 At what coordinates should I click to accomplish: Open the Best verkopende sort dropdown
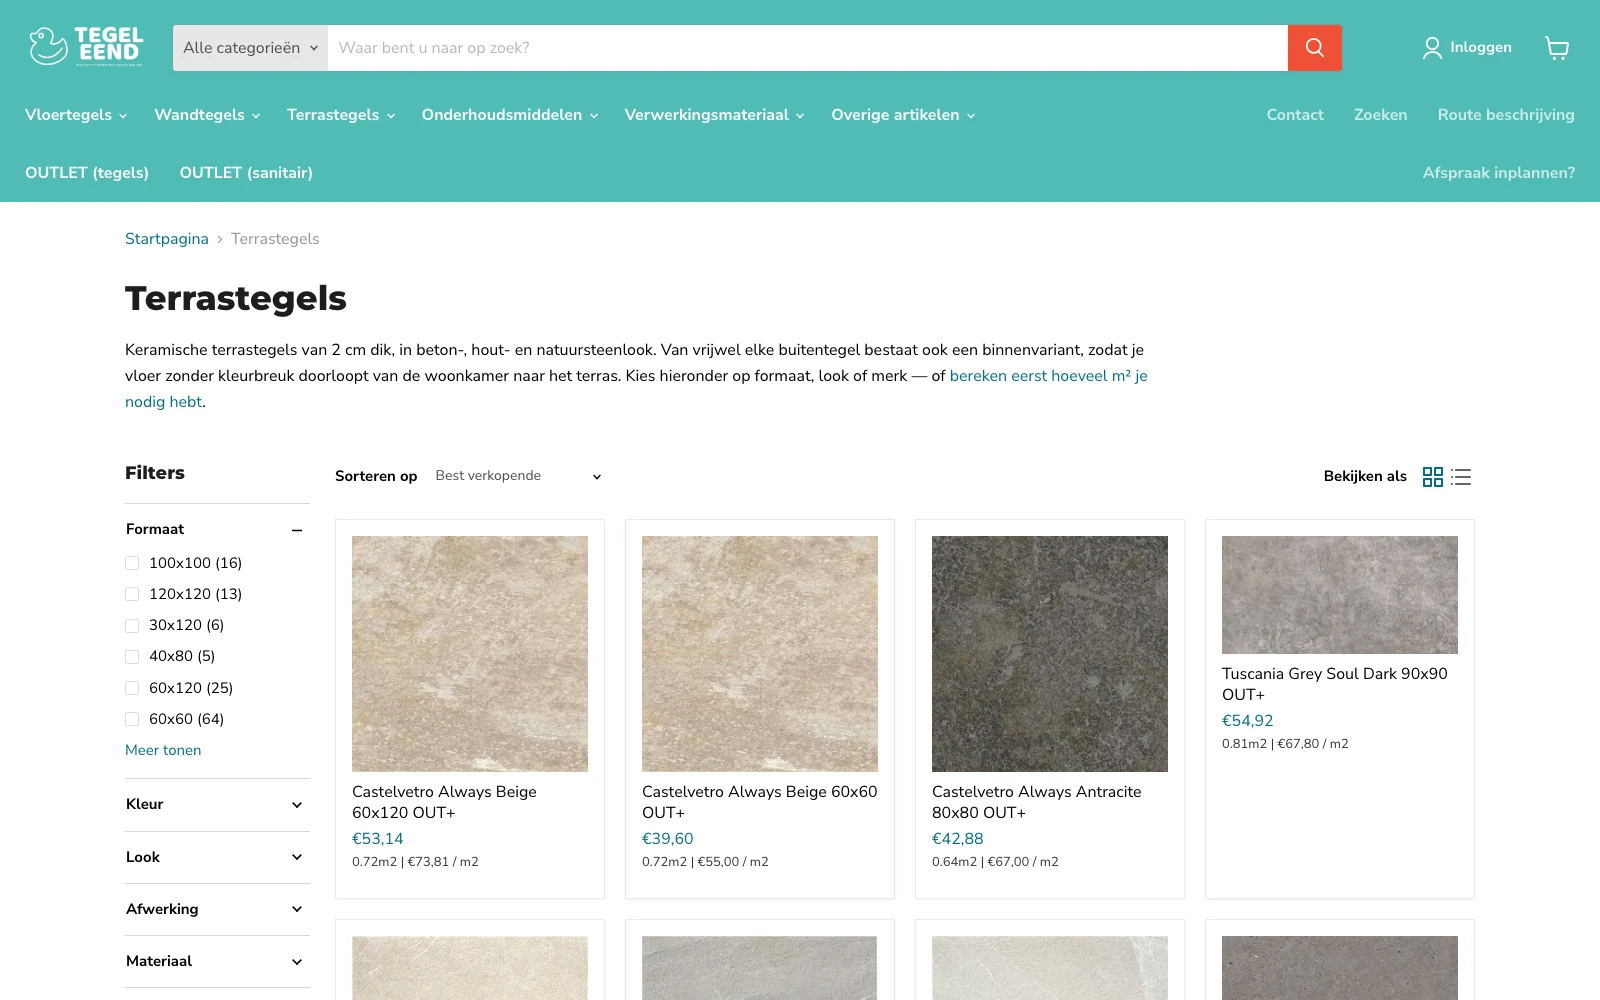(x=518, y=476)
